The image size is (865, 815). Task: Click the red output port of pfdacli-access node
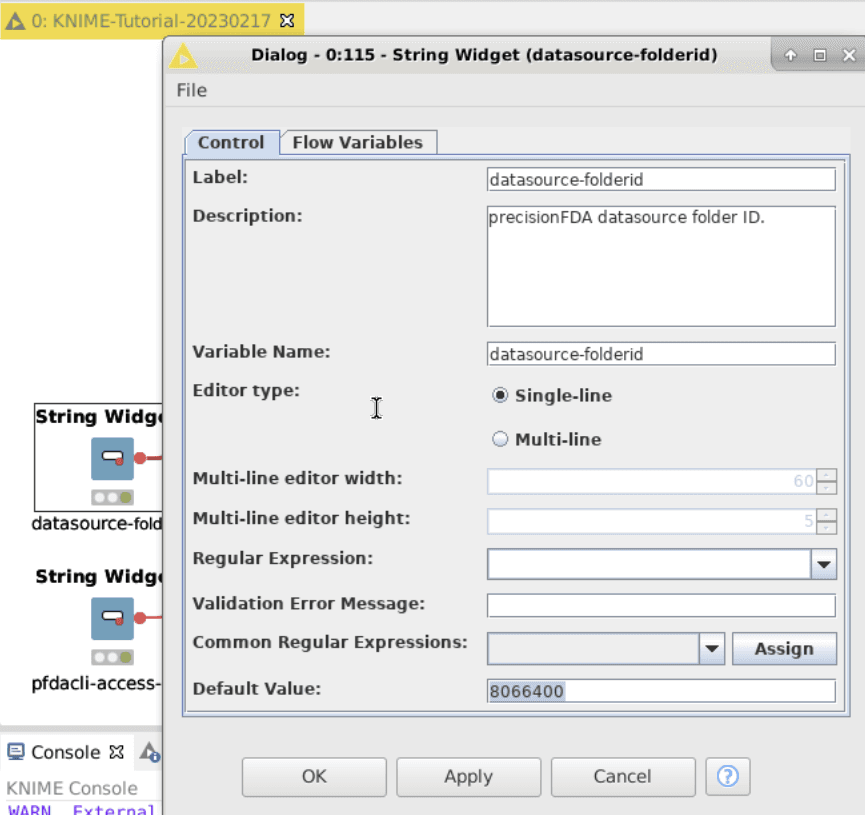[x=140, y=618]
